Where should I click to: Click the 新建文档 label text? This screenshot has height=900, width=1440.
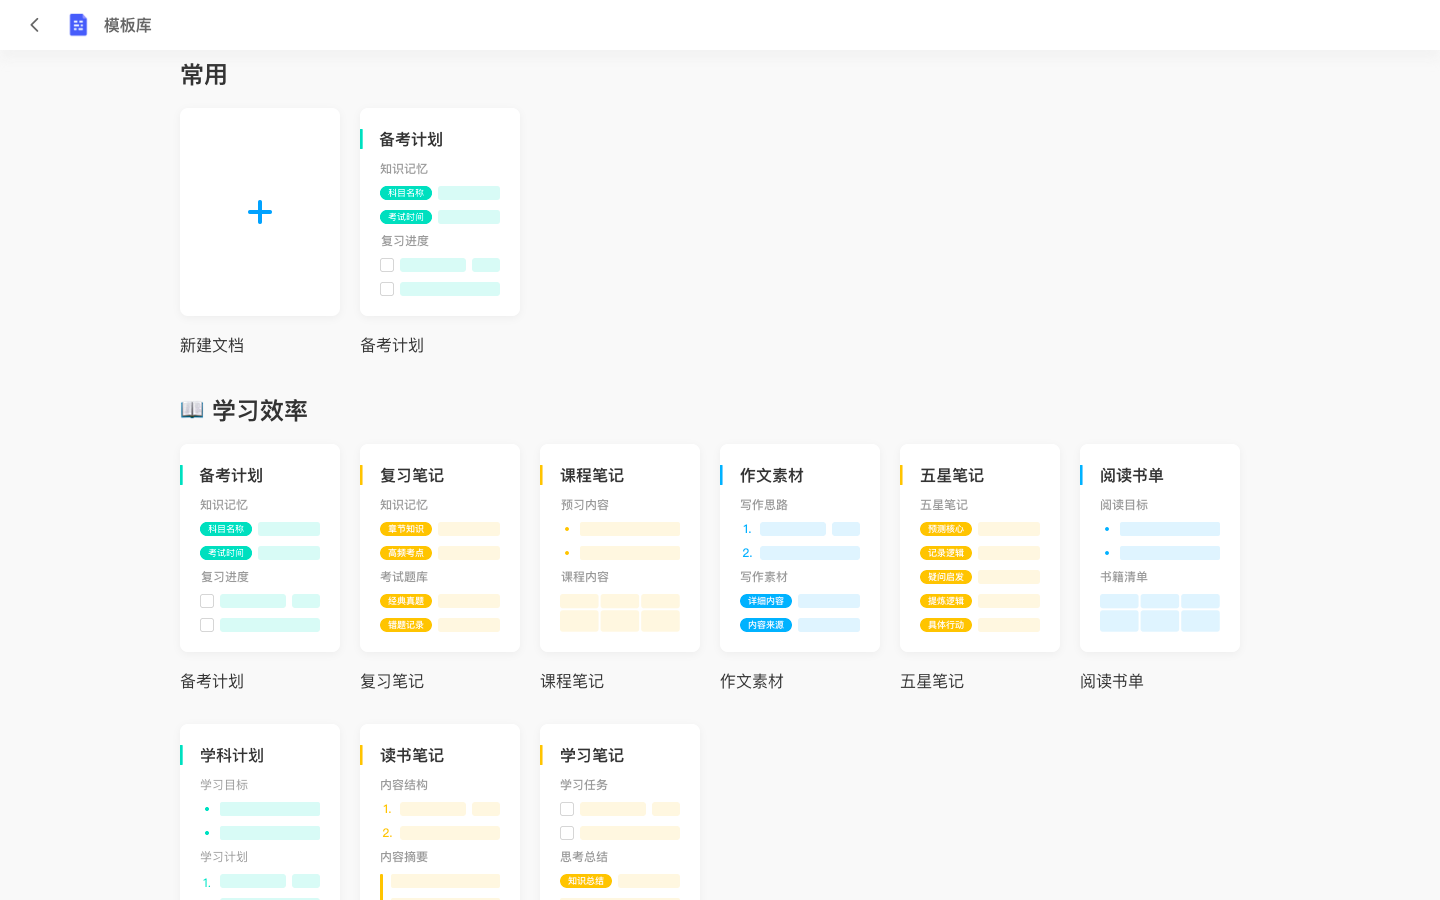212,345
